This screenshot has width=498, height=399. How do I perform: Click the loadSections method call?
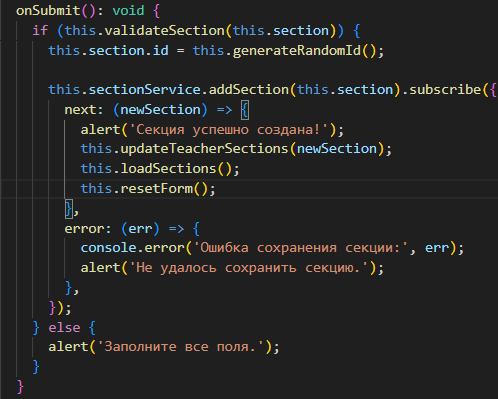[x=169, y=169]
